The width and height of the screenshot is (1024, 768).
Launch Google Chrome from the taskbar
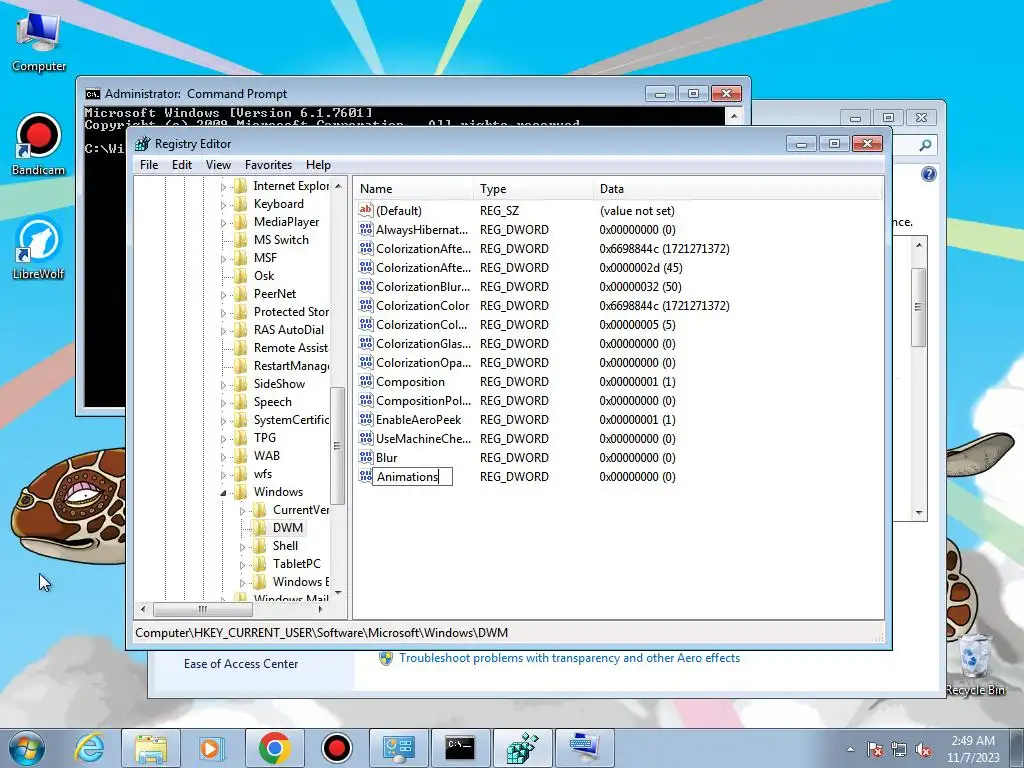click(x=274, y=748)
